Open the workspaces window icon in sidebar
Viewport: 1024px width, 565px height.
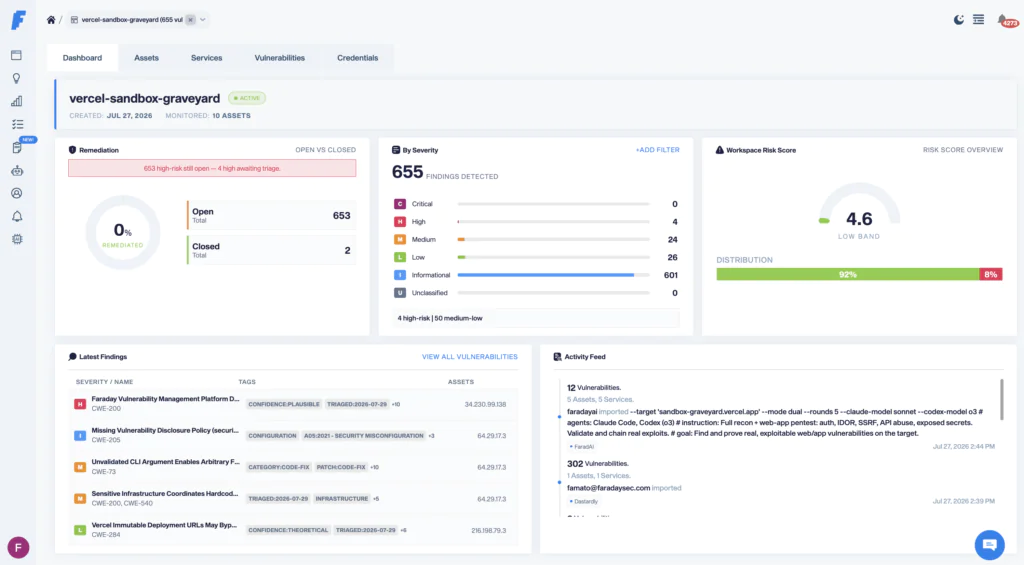(17, 56)
